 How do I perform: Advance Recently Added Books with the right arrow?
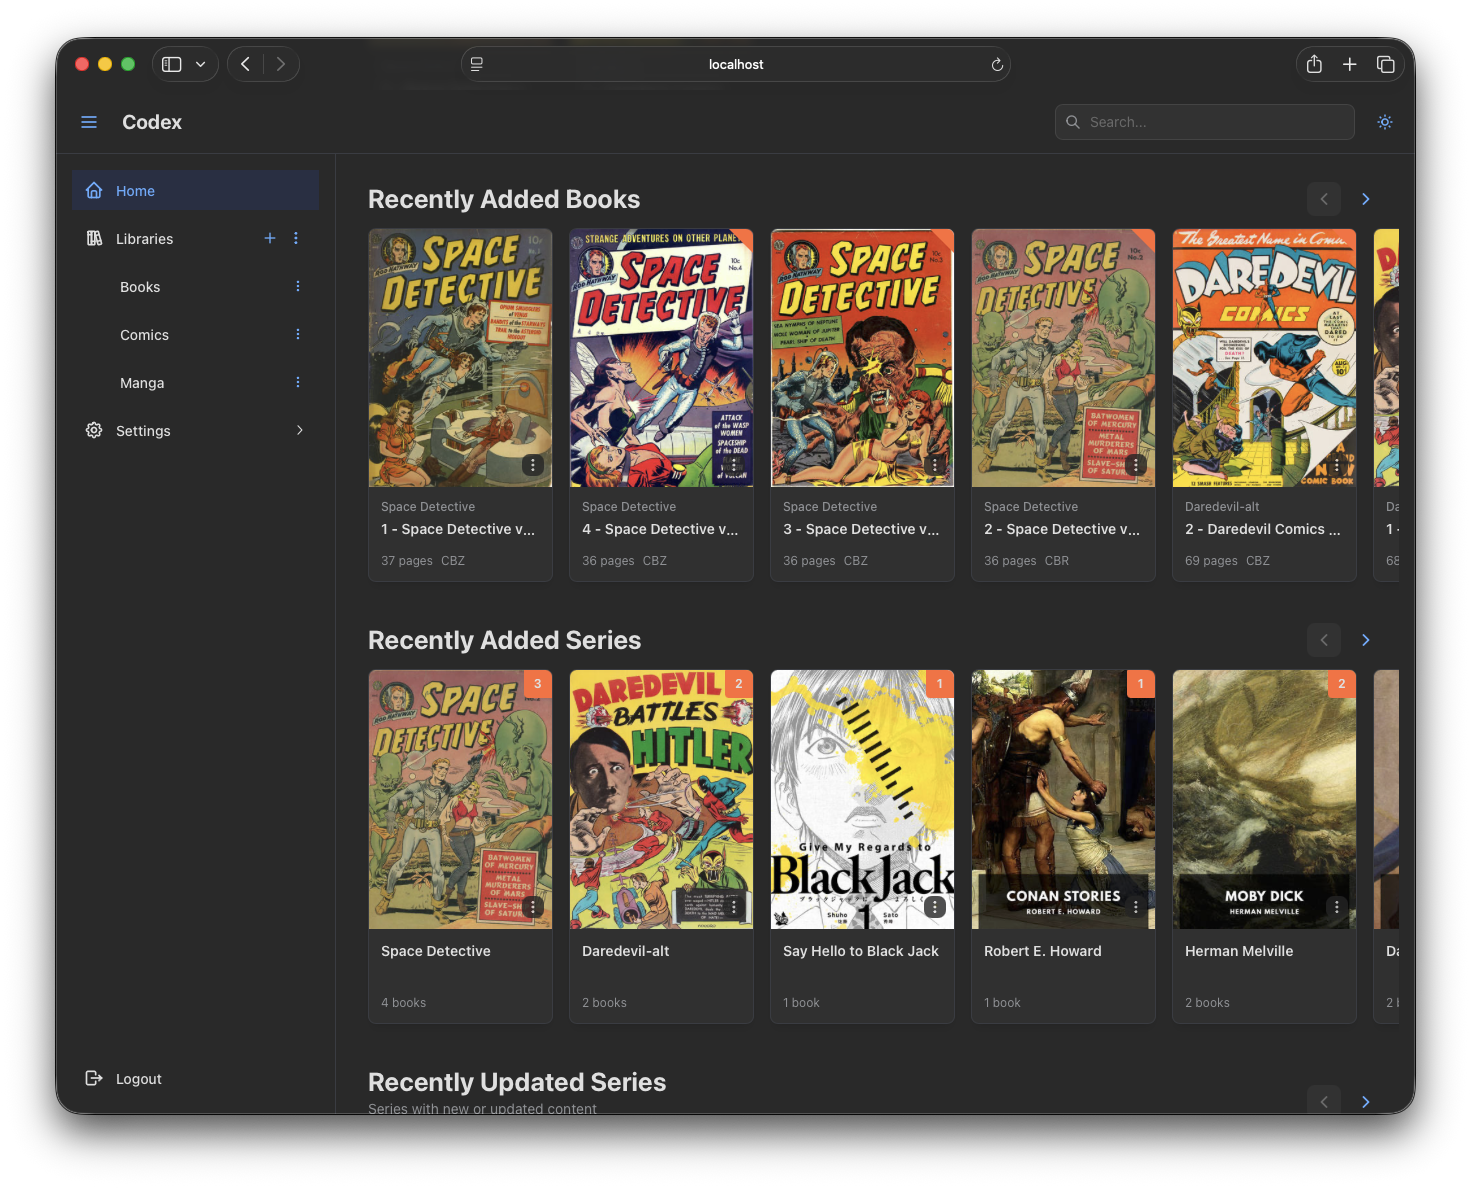[x=1365, y=199]
